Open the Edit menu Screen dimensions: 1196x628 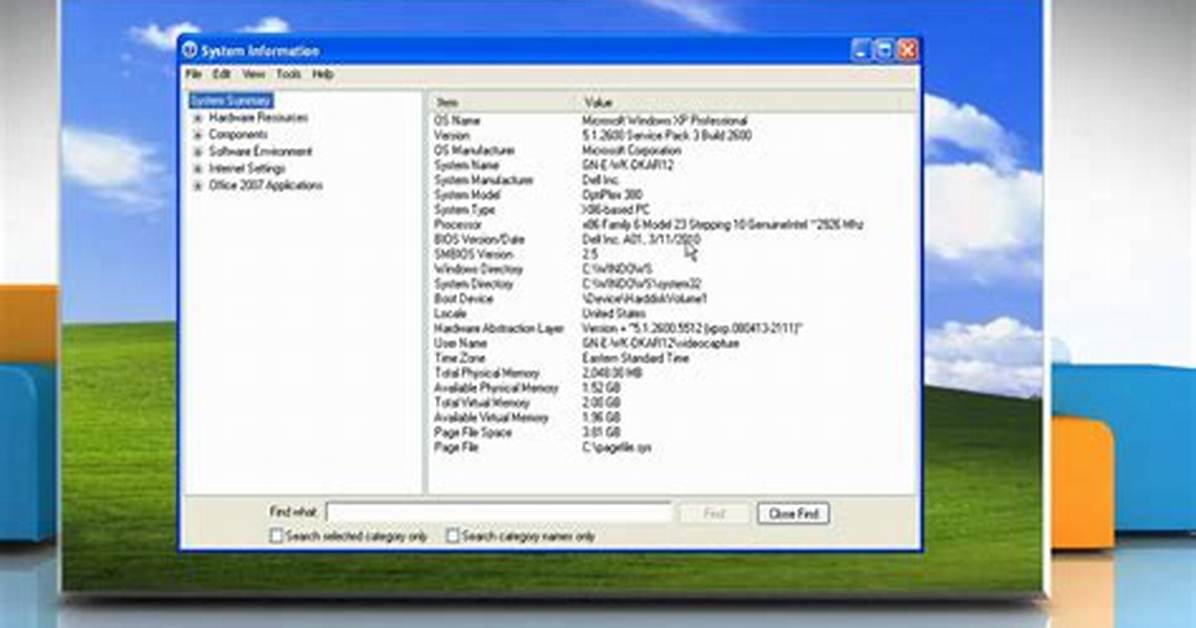click(221, 74)
